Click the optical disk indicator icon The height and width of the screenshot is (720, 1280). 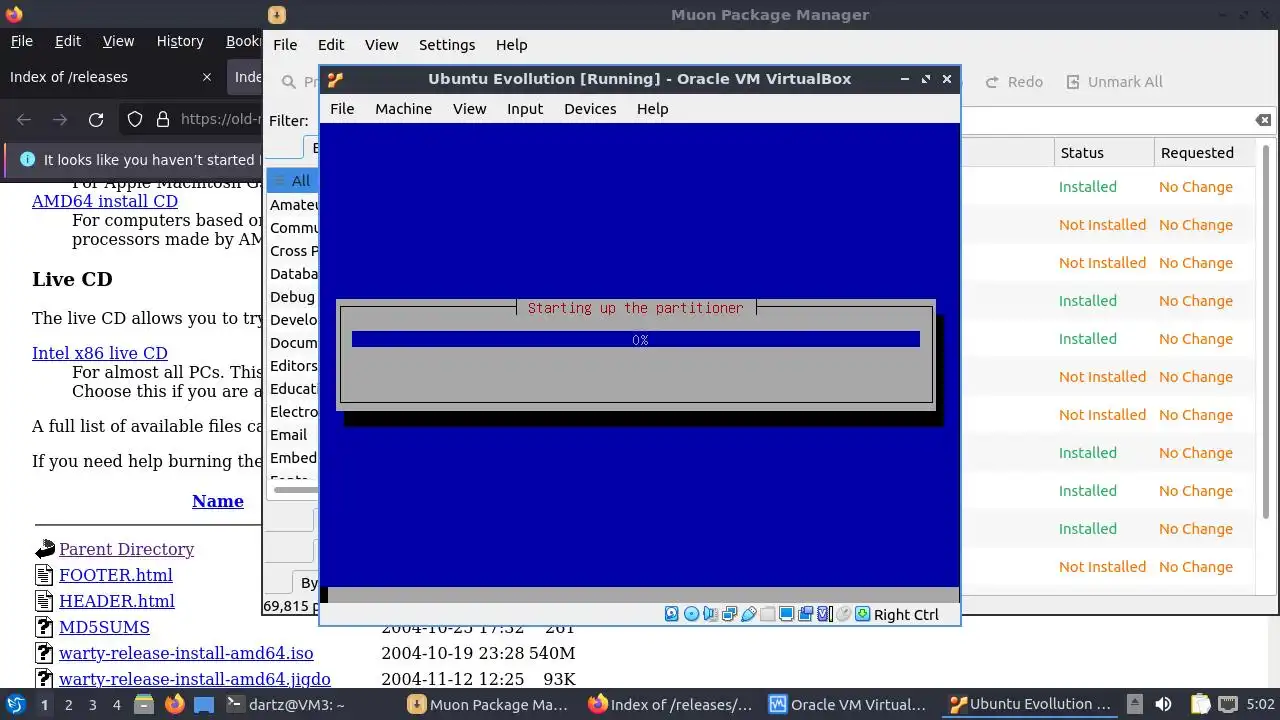pos(691,614)
